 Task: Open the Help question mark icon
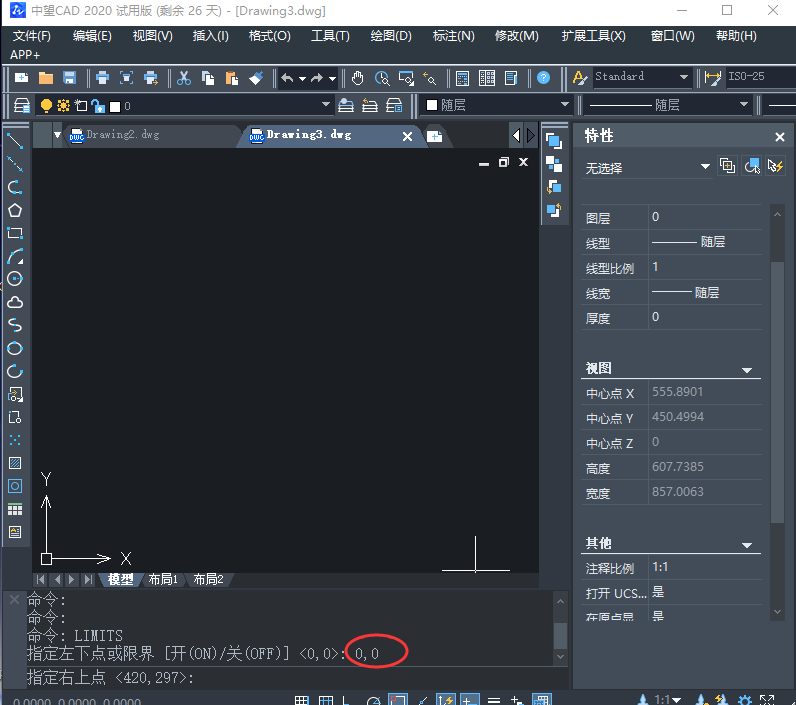click(543, 78)
